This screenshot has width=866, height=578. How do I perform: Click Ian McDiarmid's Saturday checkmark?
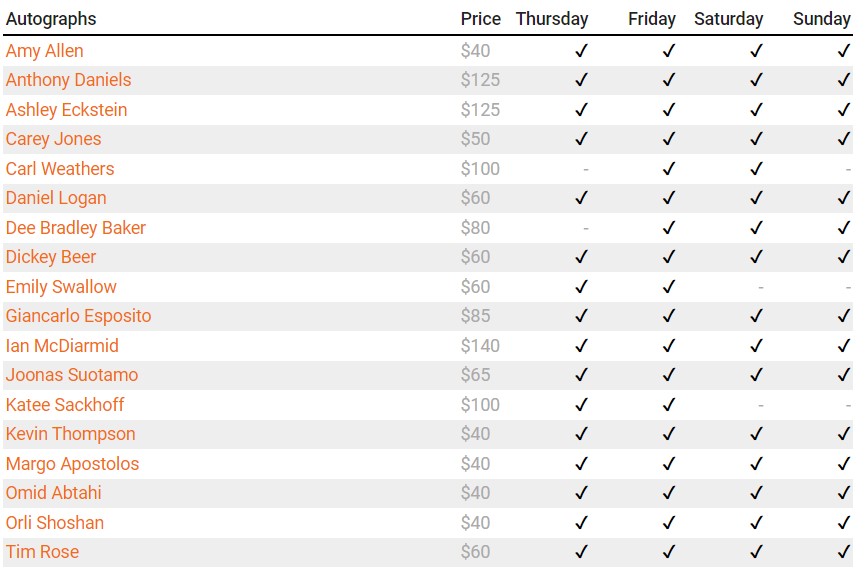click(757, 346)
